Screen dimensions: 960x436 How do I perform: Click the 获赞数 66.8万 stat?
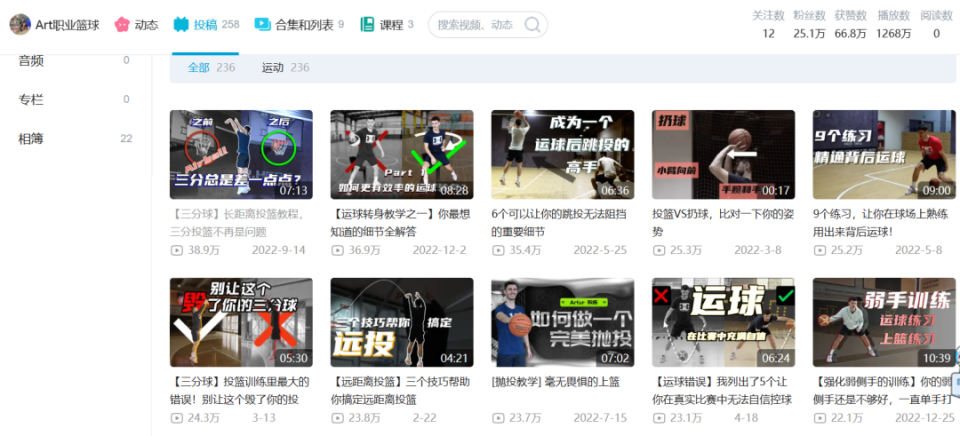(x=851, y=24)
